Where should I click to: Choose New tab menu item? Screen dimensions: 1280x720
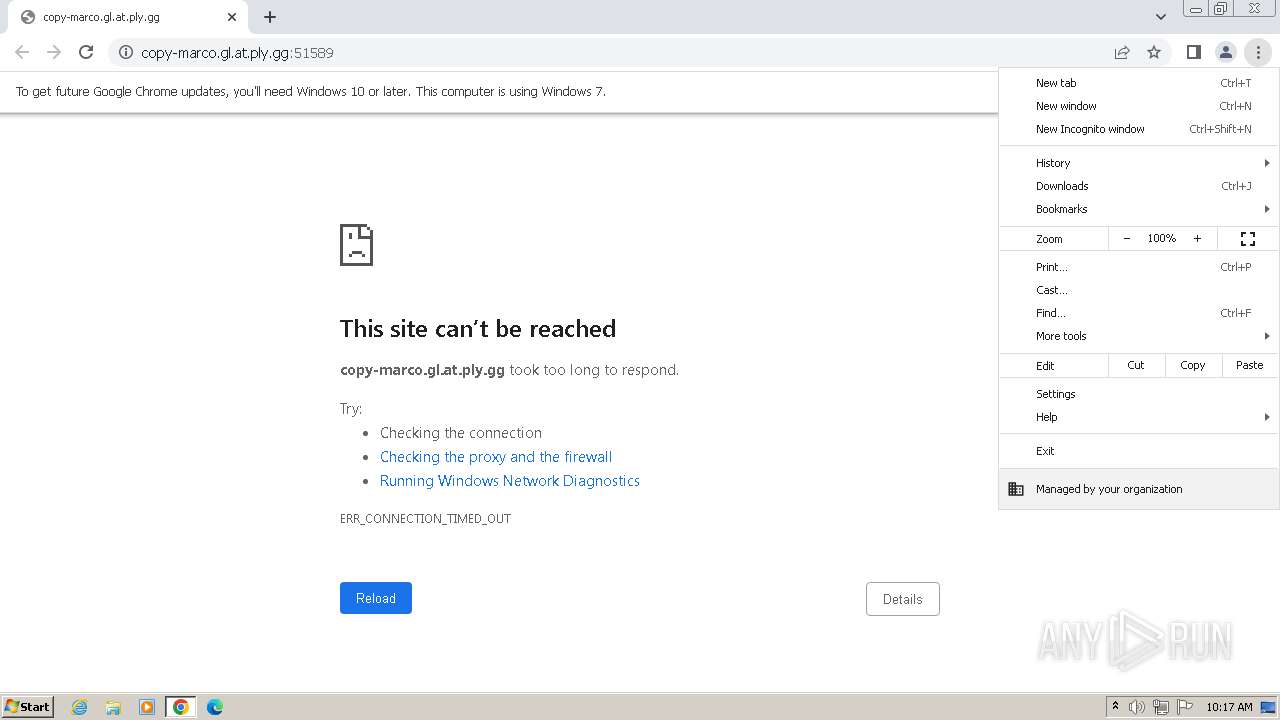[x=1139, y=83]
